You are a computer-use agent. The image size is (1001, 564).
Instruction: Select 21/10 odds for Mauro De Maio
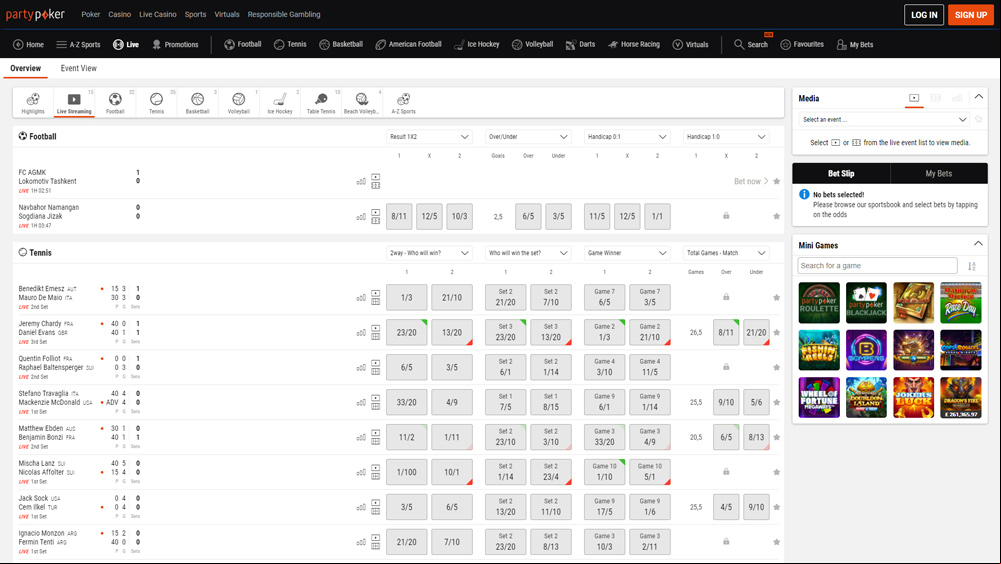pos(452,298)
